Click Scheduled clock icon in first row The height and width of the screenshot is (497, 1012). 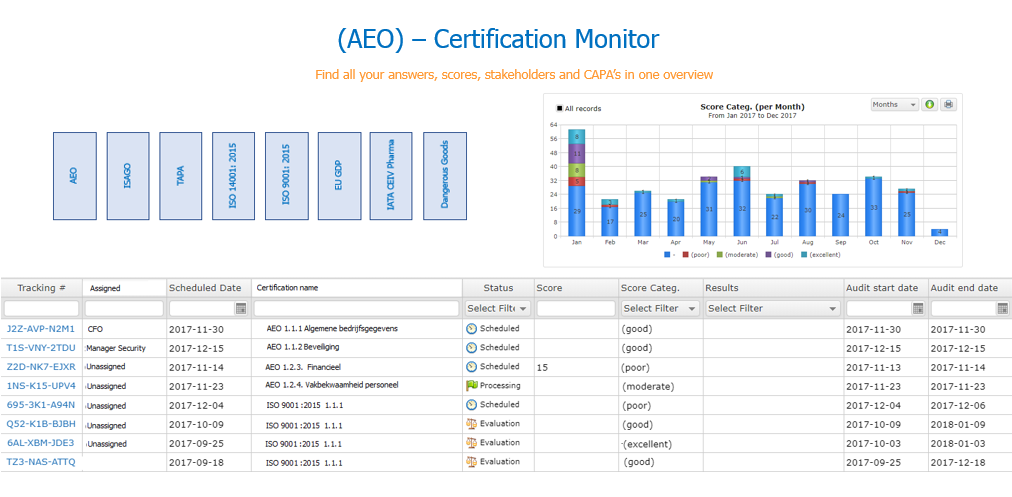pyautogui.click(x=472, y=328)
